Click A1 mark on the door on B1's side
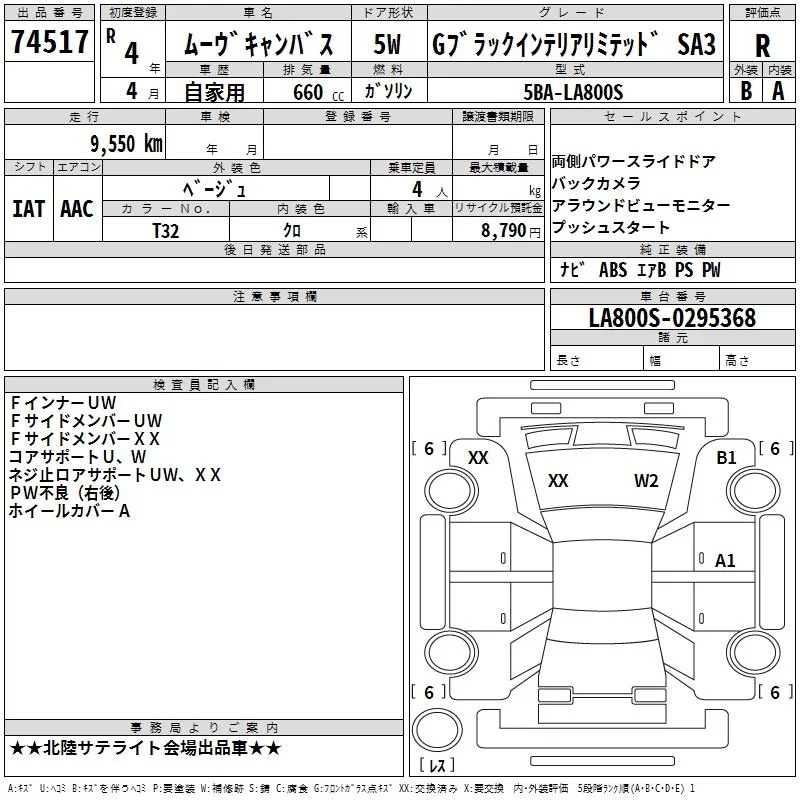Viewport: 800px width, 800px height. [x=725, y=561]
